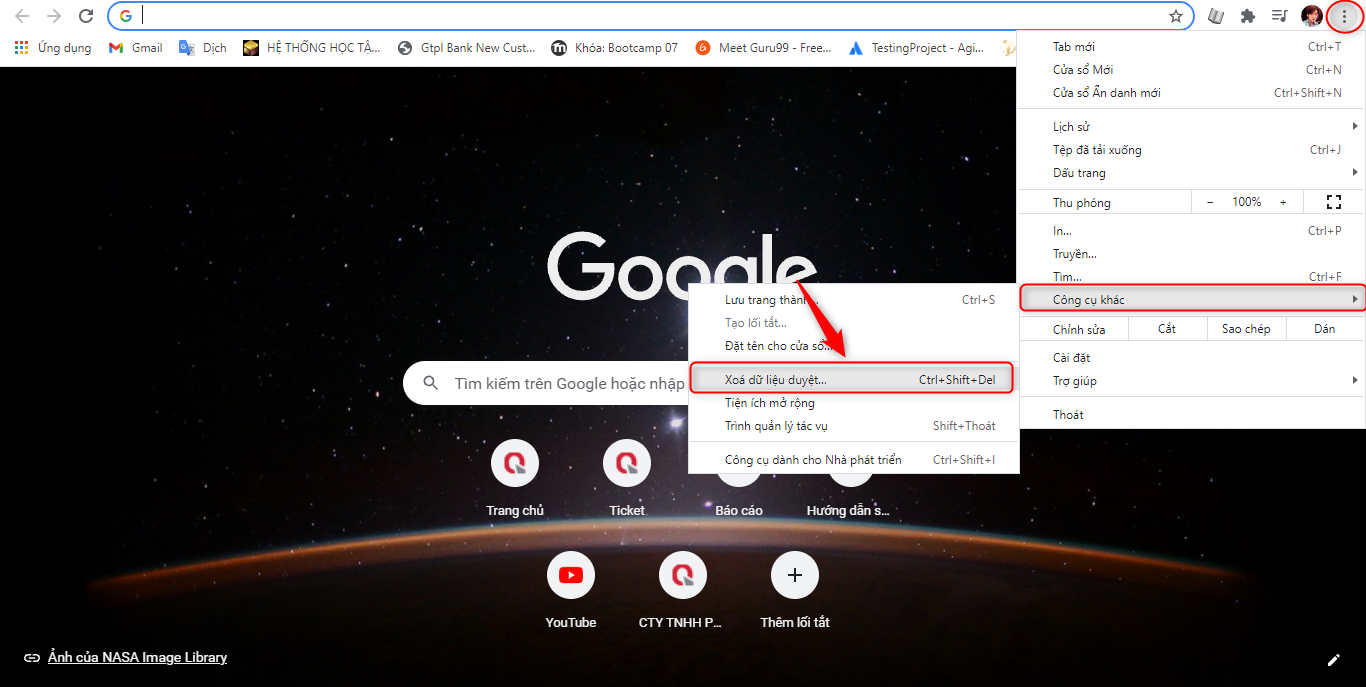
Task: Open the HỆ THỐNG HỌC TẬ... bookmark
Action: (x=312, y=47)
